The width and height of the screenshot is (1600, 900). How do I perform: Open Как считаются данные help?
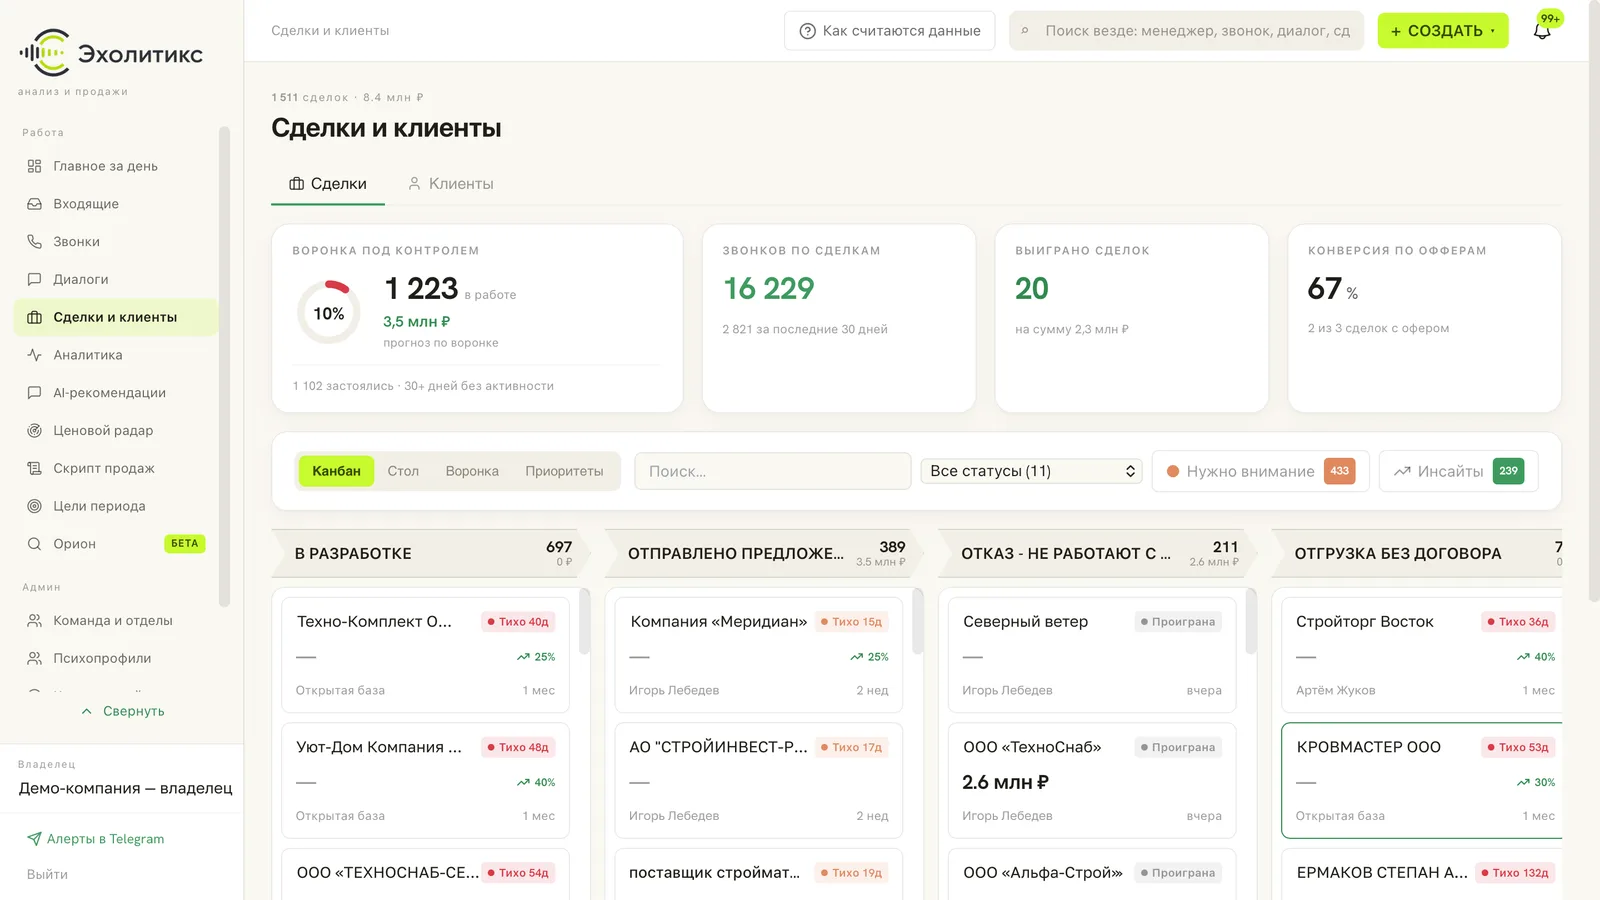coord(890,31)
